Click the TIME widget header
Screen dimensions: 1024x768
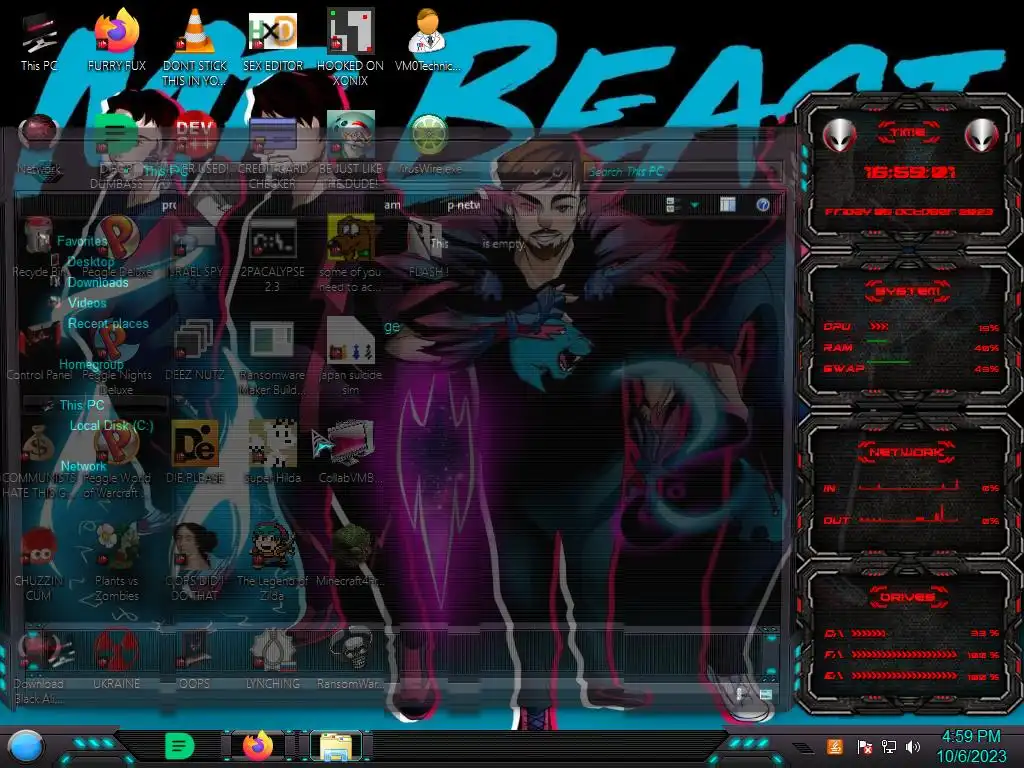[908, 133]
